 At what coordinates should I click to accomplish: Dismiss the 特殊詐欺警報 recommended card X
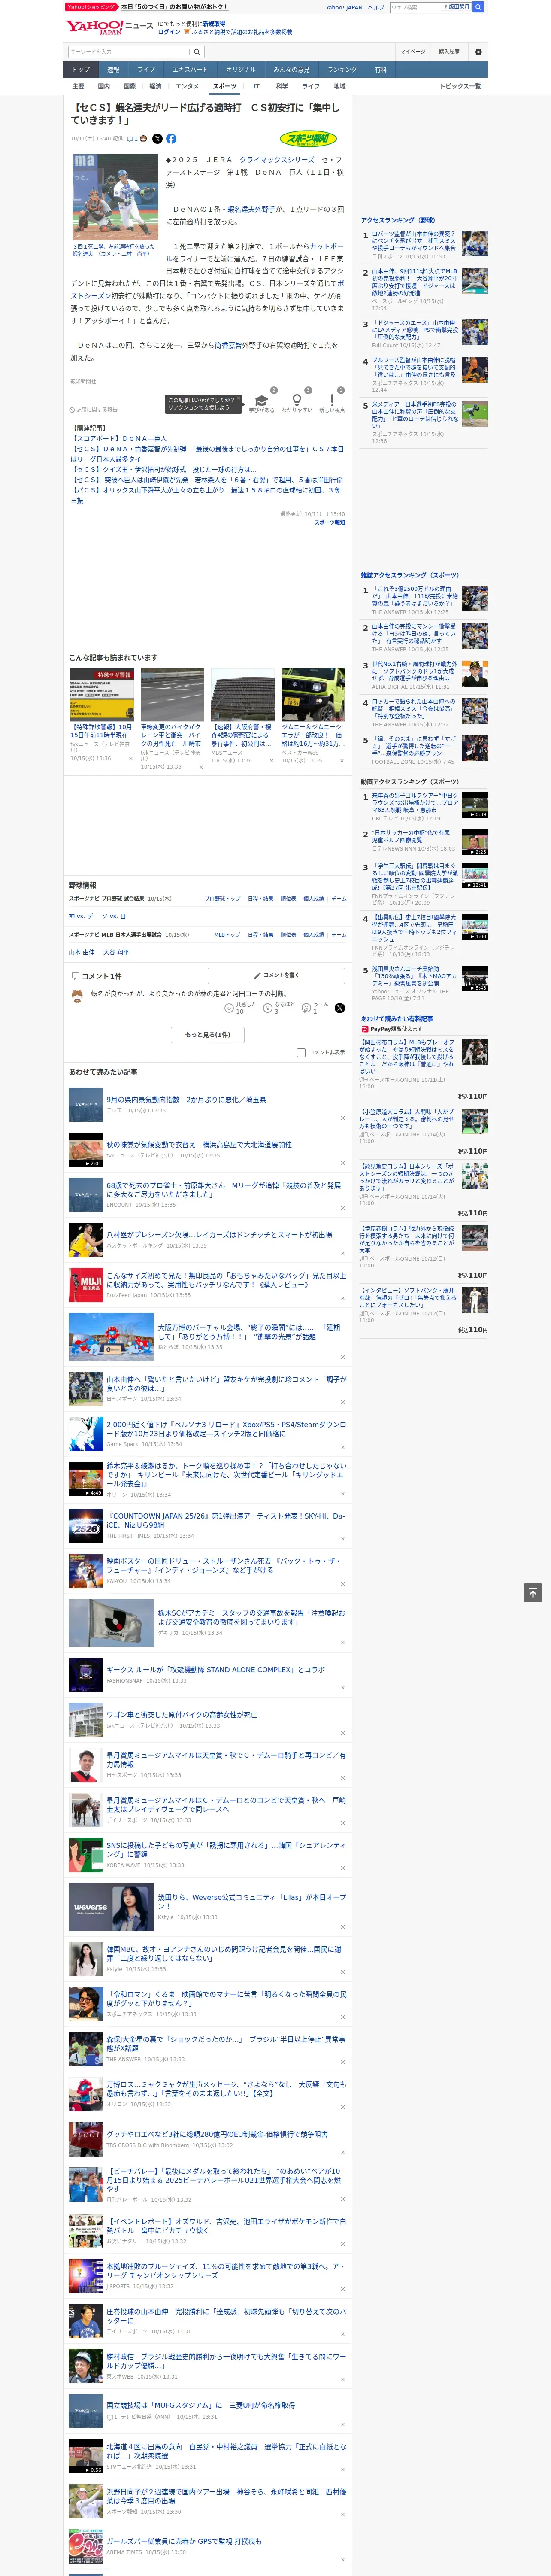click(x=131, y=759)
